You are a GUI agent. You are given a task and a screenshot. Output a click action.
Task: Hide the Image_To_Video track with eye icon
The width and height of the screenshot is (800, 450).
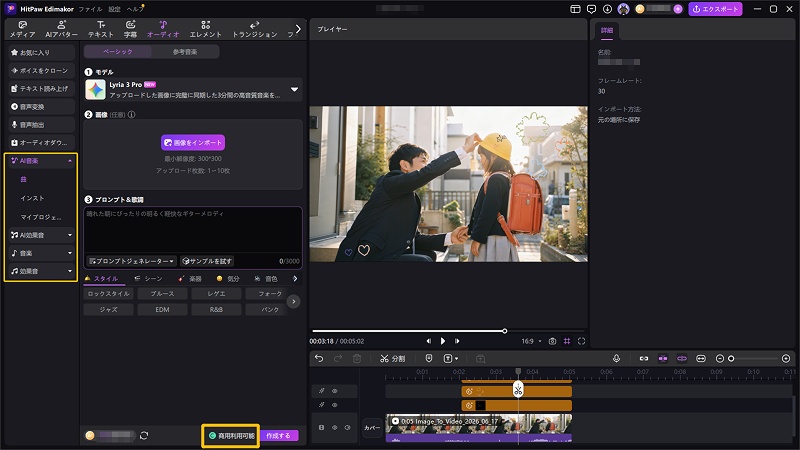335,428
